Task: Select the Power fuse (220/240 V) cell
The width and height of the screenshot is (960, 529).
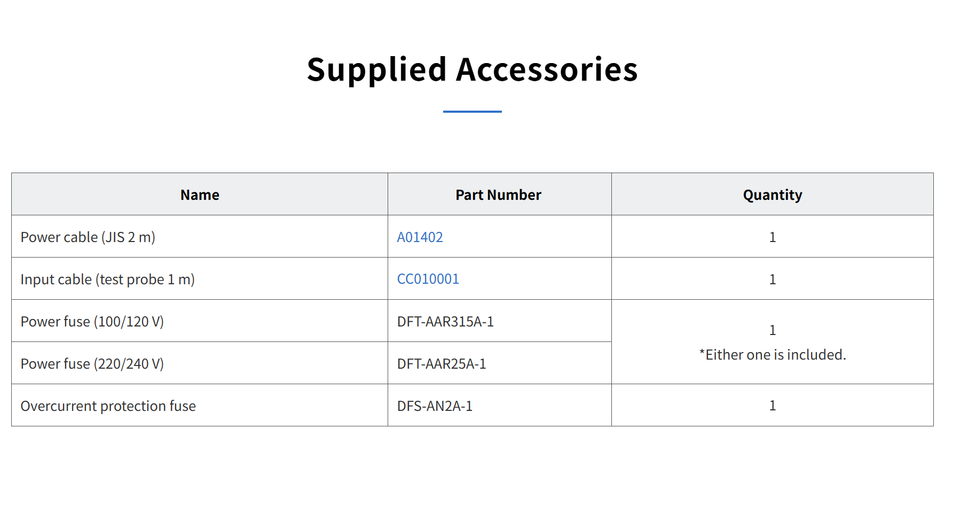Action: point(200,364)
